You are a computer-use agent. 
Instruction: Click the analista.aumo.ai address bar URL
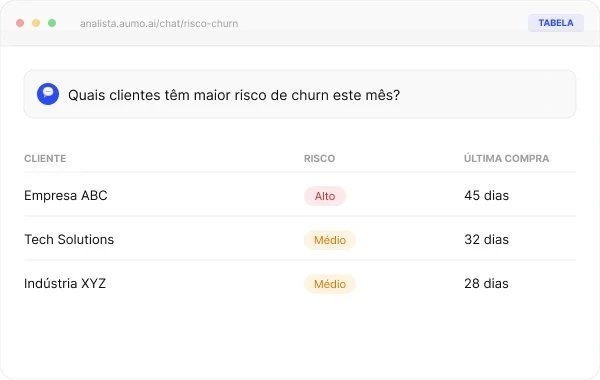click(x=159, y=23)
